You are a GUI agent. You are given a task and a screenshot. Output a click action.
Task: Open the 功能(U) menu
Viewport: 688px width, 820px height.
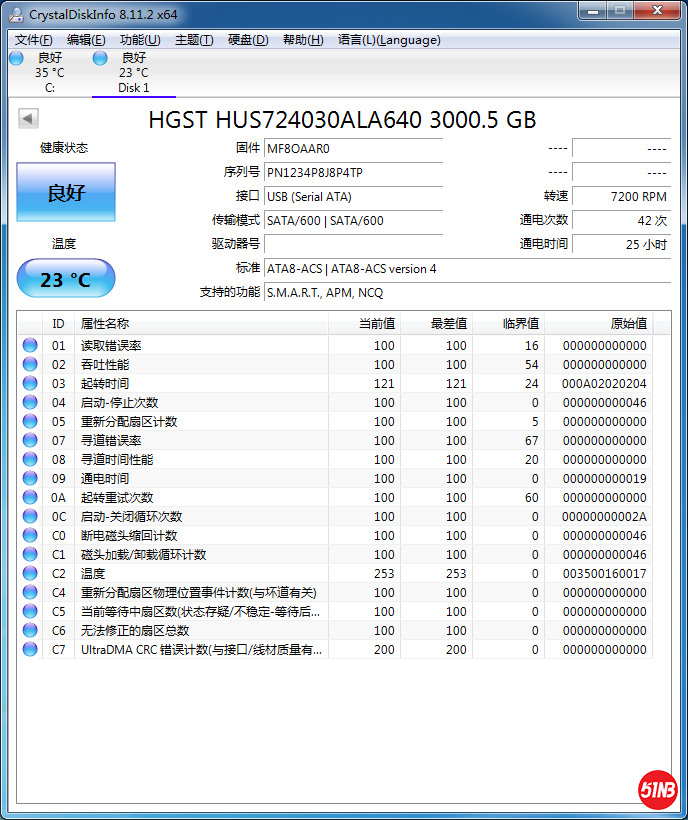click(139, 40)
